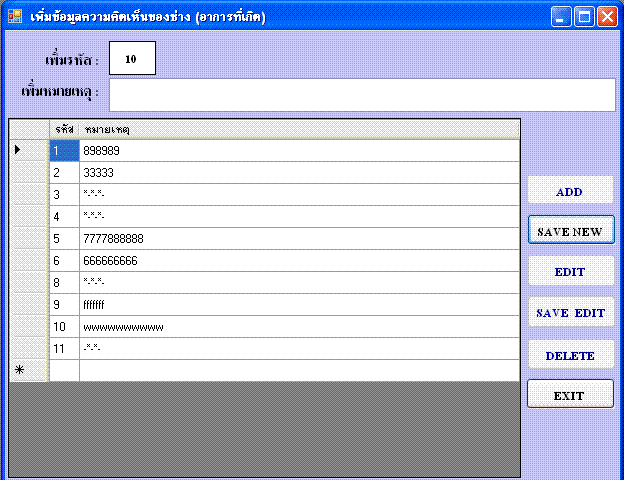Viewport: 624px width, 480px height.
Task: Select the code cell with value 8
Action: tap(64, 283)
